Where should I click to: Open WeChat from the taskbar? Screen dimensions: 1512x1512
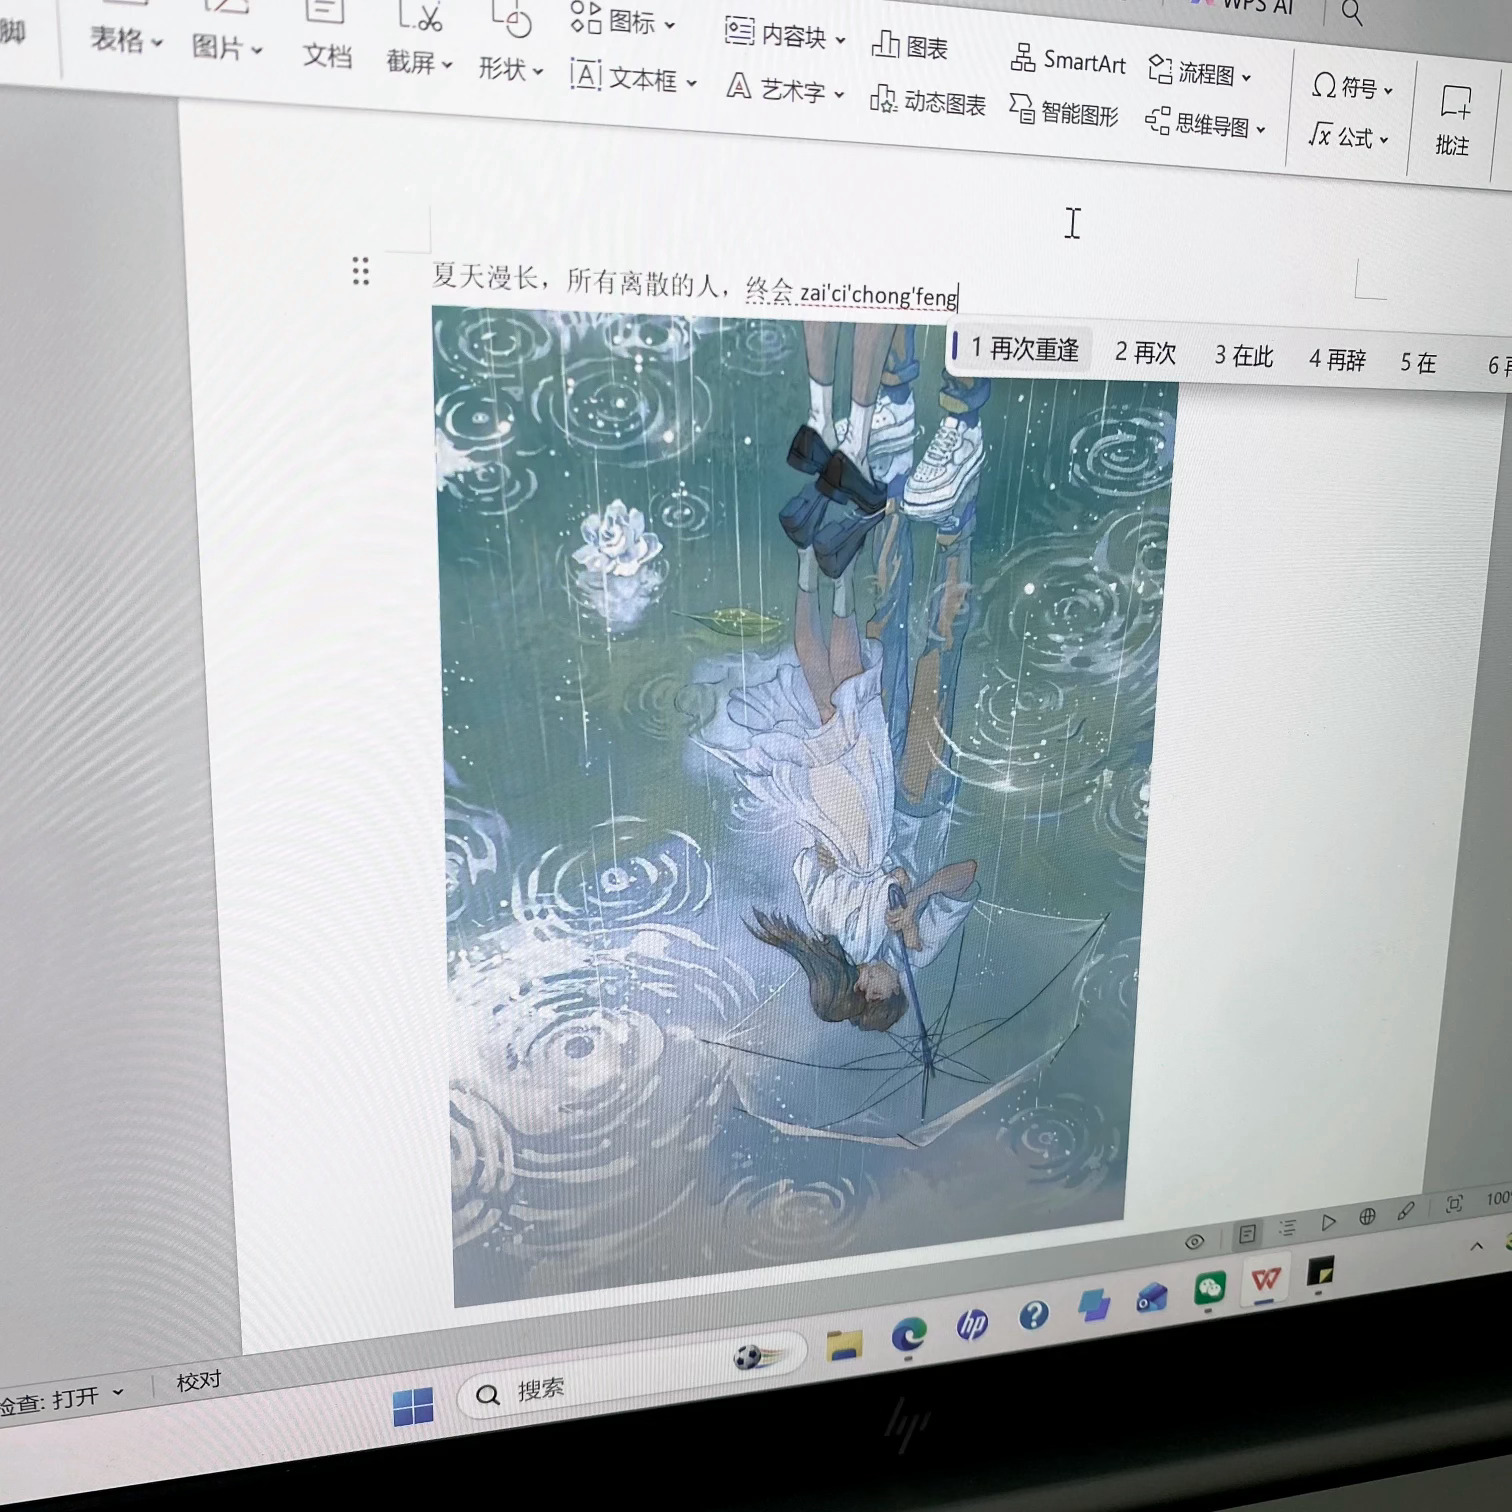[x=1210, y=1287]
